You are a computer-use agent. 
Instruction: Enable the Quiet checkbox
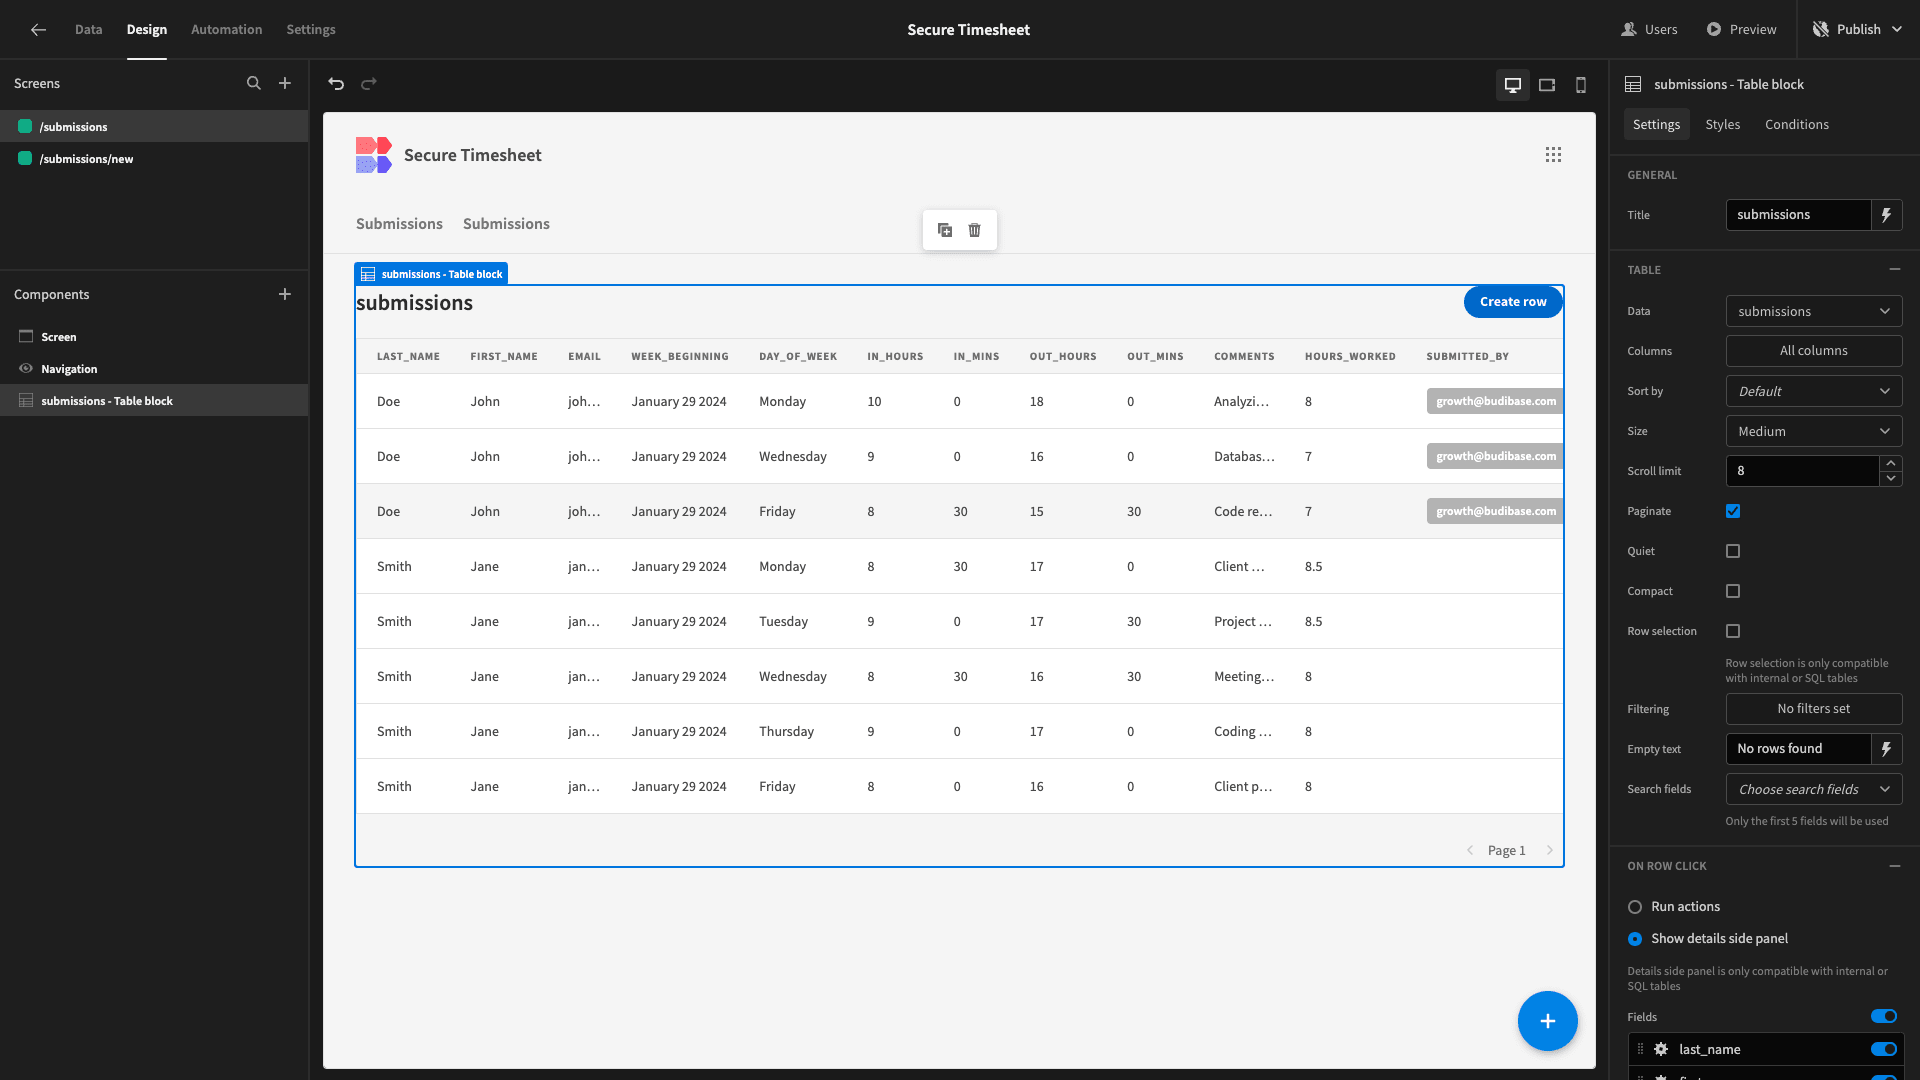coord(1733,551)
